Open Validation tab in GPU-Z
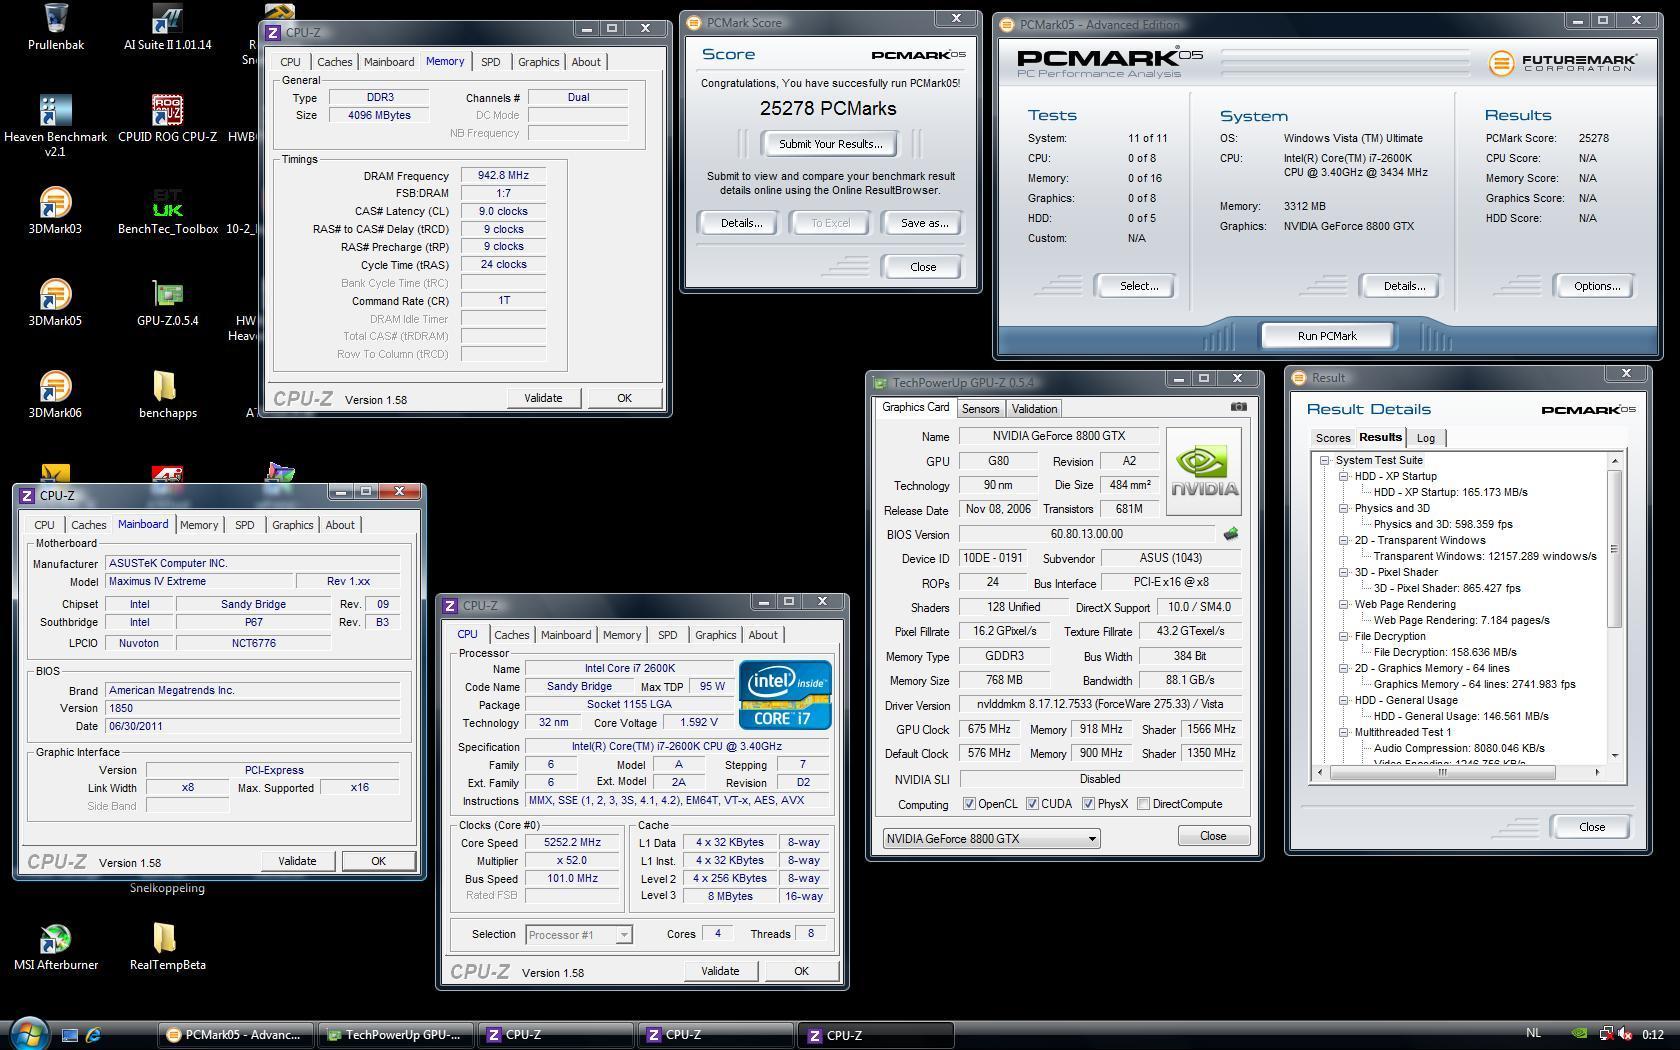This screenshot has width=1680, height=1050. coord(1034,408)
